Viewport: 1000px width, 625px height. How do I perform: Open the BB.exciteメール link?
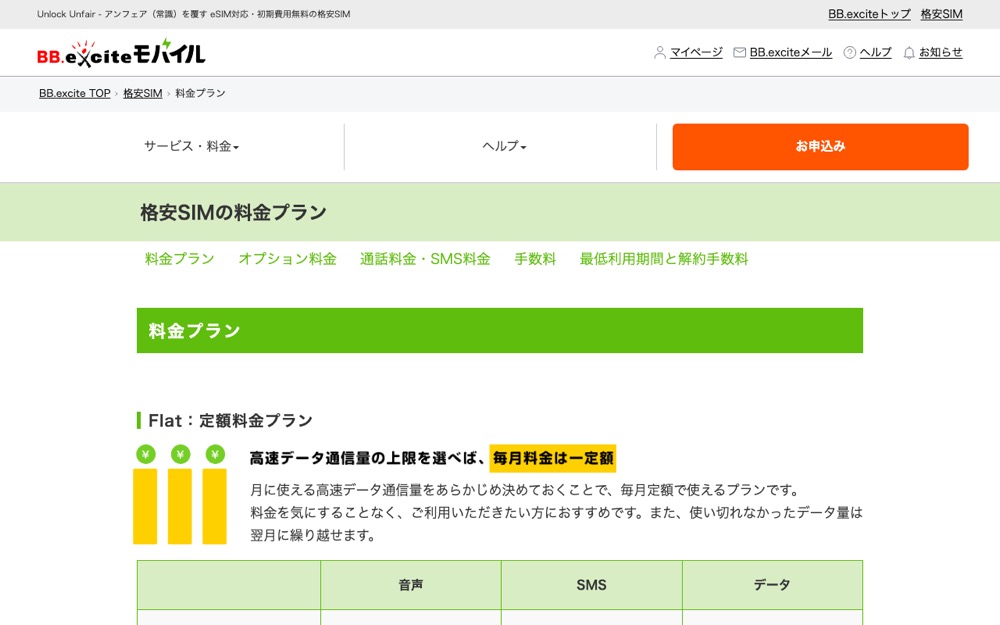[791, 52]
